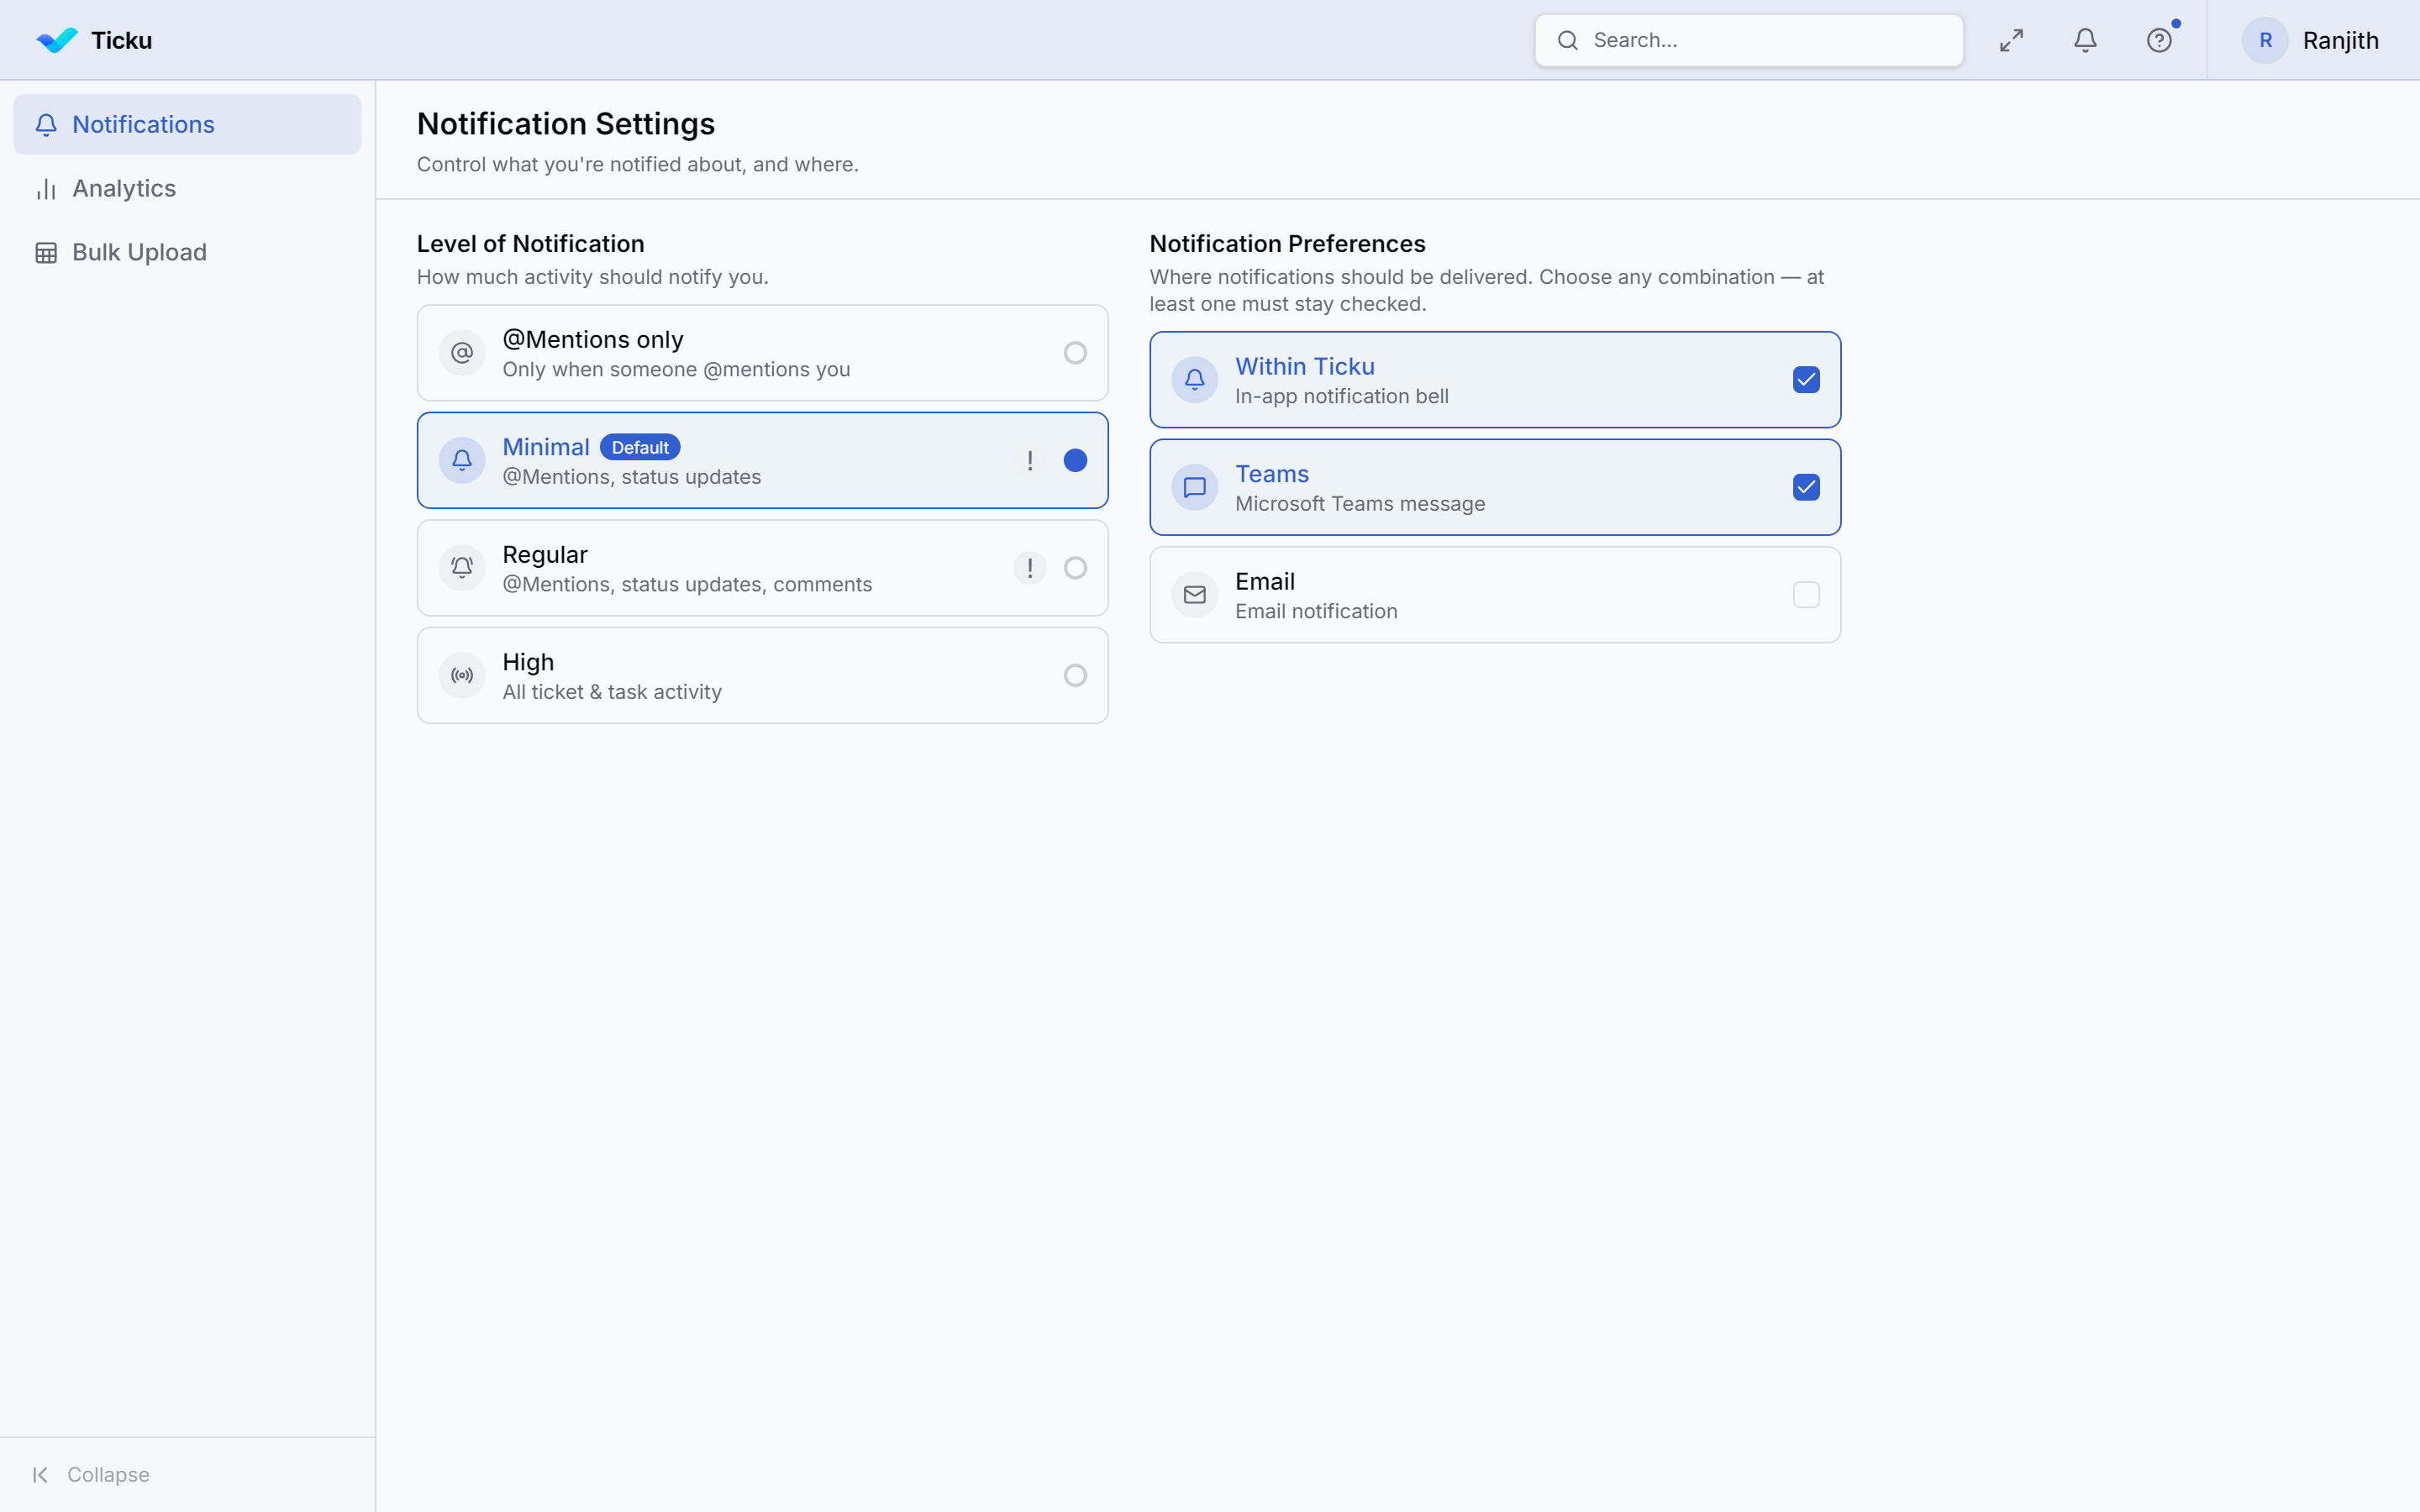Click the Level of Notification heading

tap(531, 244)
